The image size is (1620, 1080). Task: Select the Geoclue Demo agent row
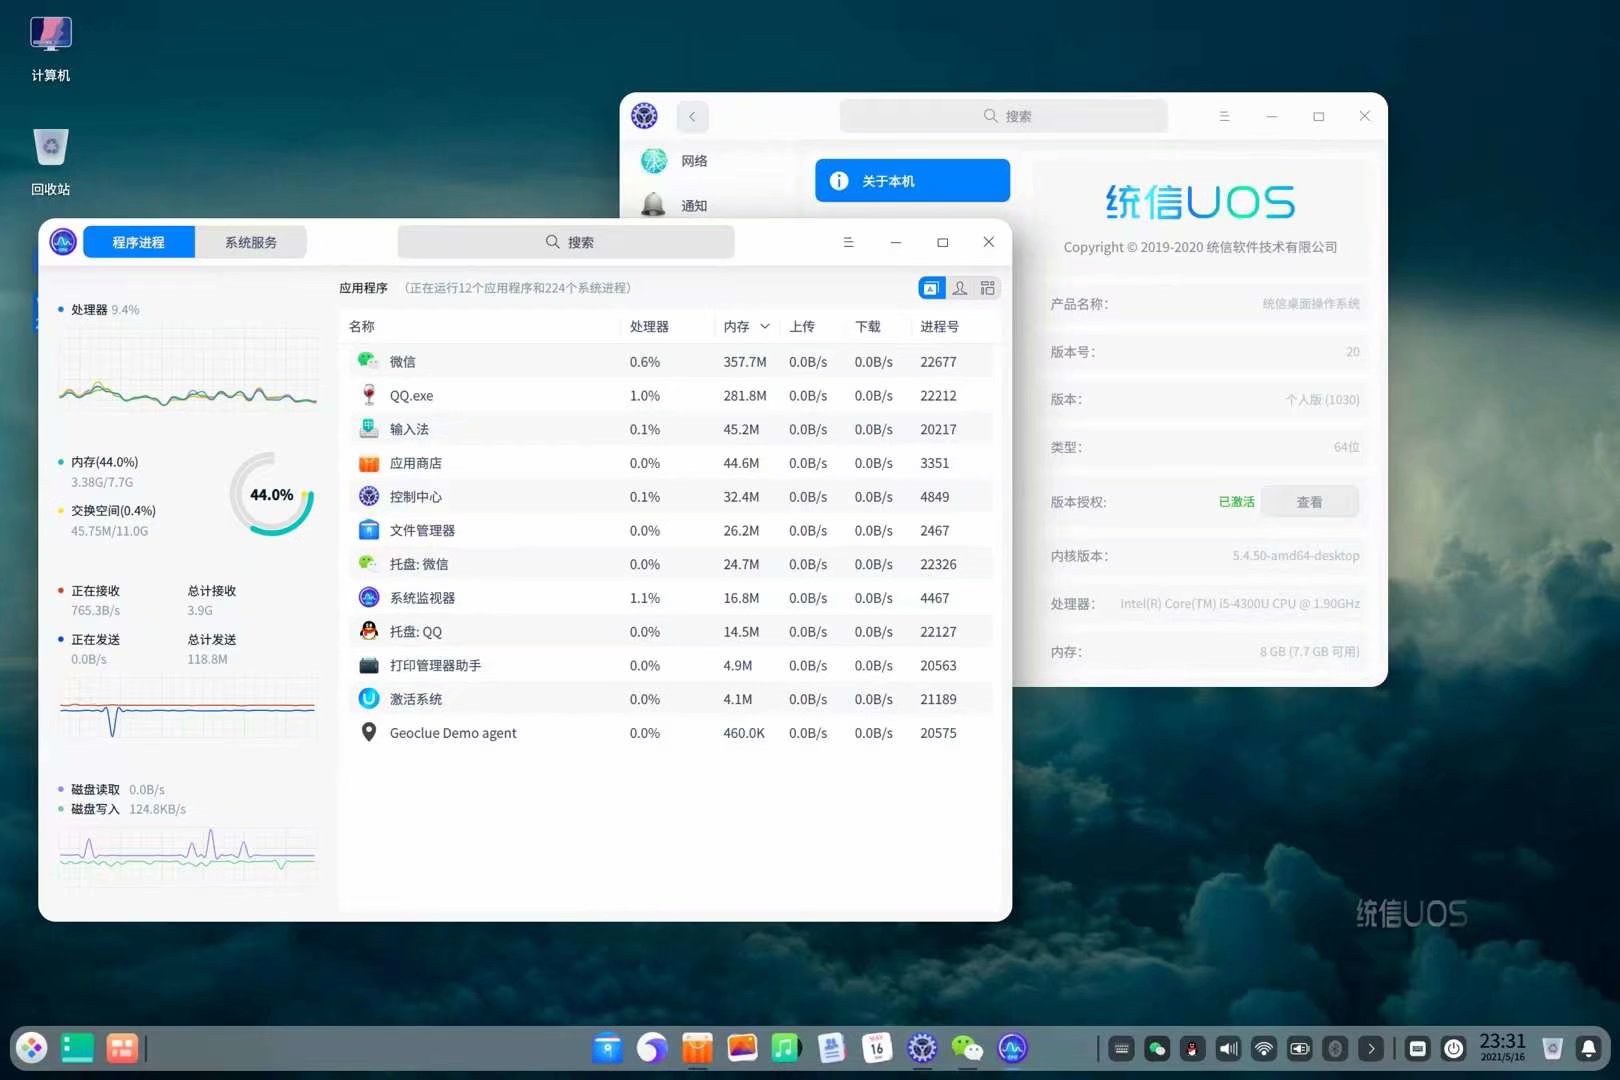coord(670,733)
